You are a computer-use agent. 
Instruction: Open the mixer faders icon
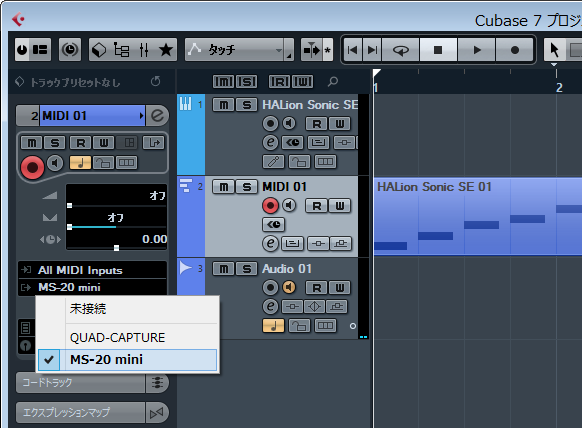[144, 49]
